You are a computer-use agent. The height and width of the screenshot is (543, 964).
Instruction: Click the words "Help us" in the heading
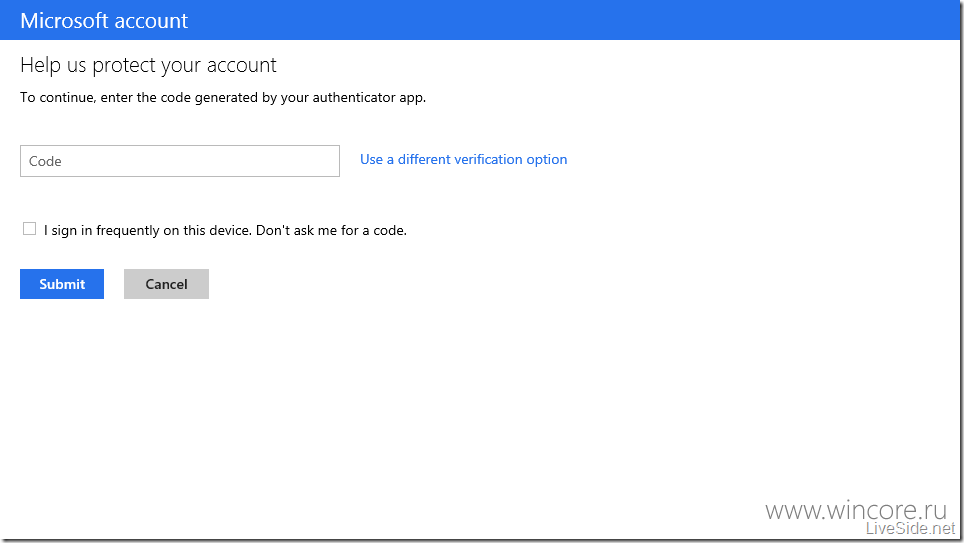(x=53, y=65)
